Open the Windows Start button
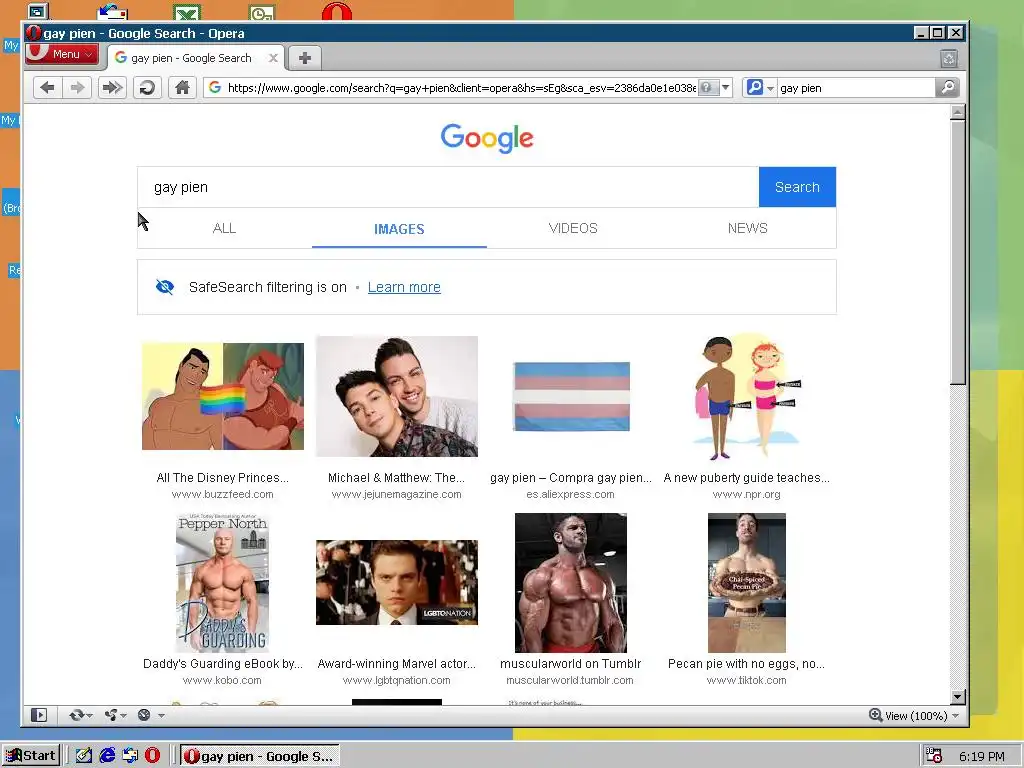1024x768 pixels. click(x=31, y=756)
